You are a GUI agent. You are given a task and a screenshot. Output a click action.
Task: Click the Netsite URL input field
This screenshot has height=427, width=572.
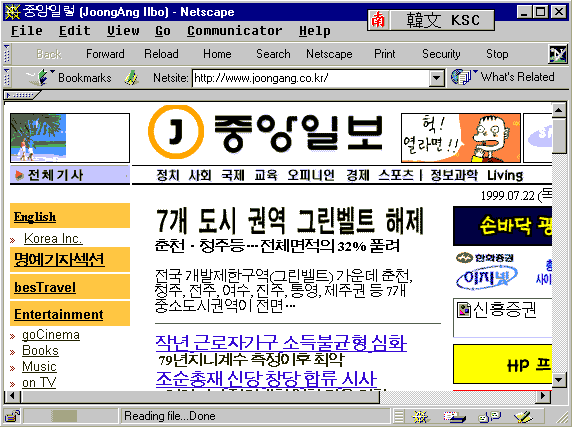click(x=311, y=78)
